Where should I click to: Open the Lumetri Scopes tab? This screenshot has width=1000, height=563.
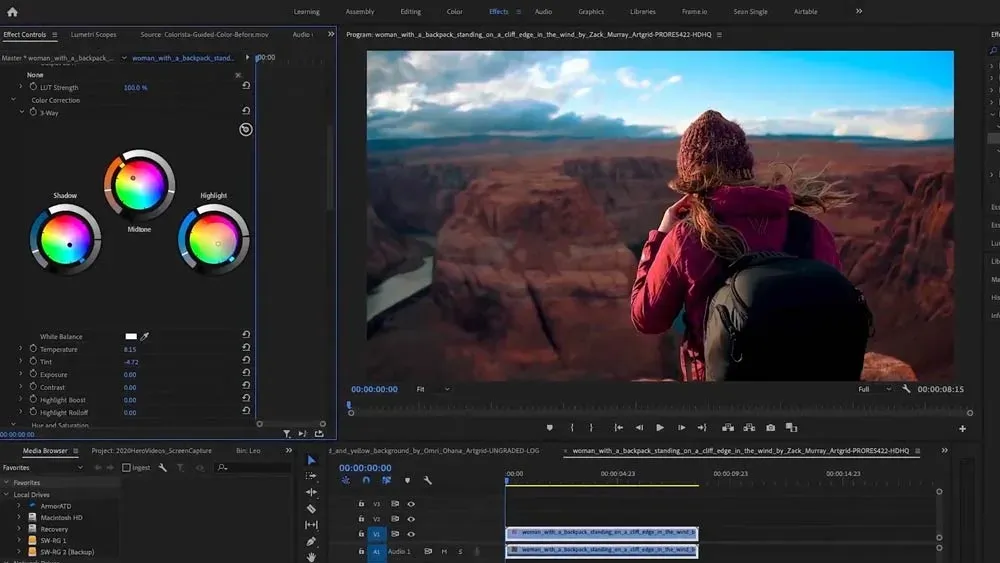coord(93,34)
